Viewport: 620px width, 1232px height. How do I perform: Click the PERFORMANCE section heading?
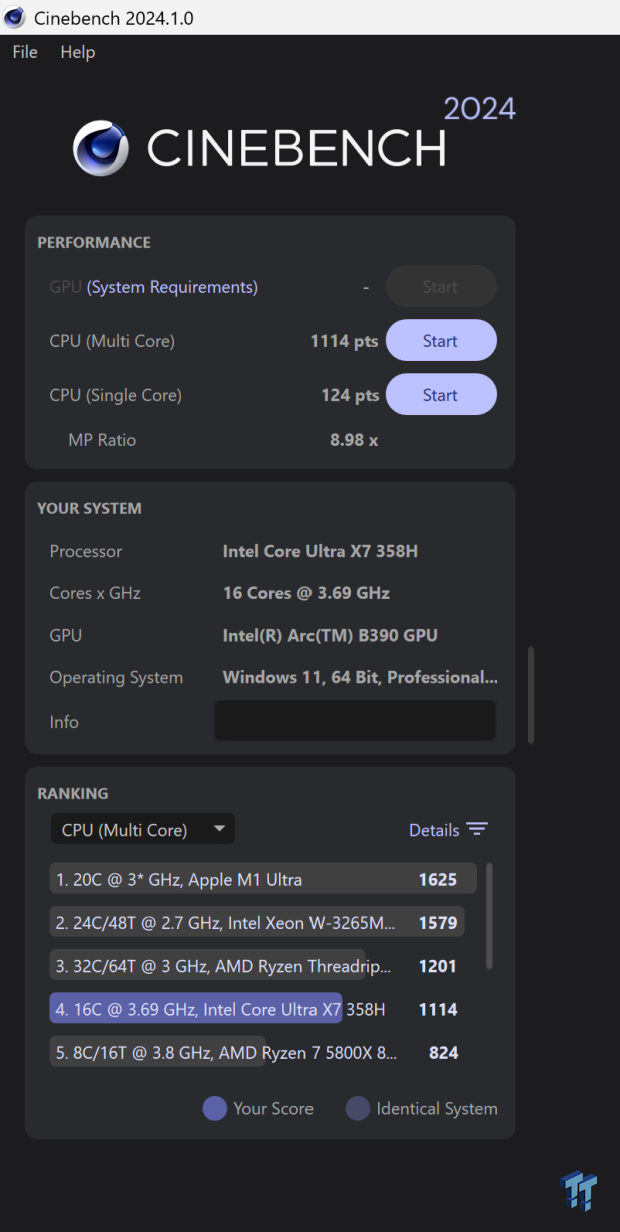pyautogui.click(x=94, y=242)
